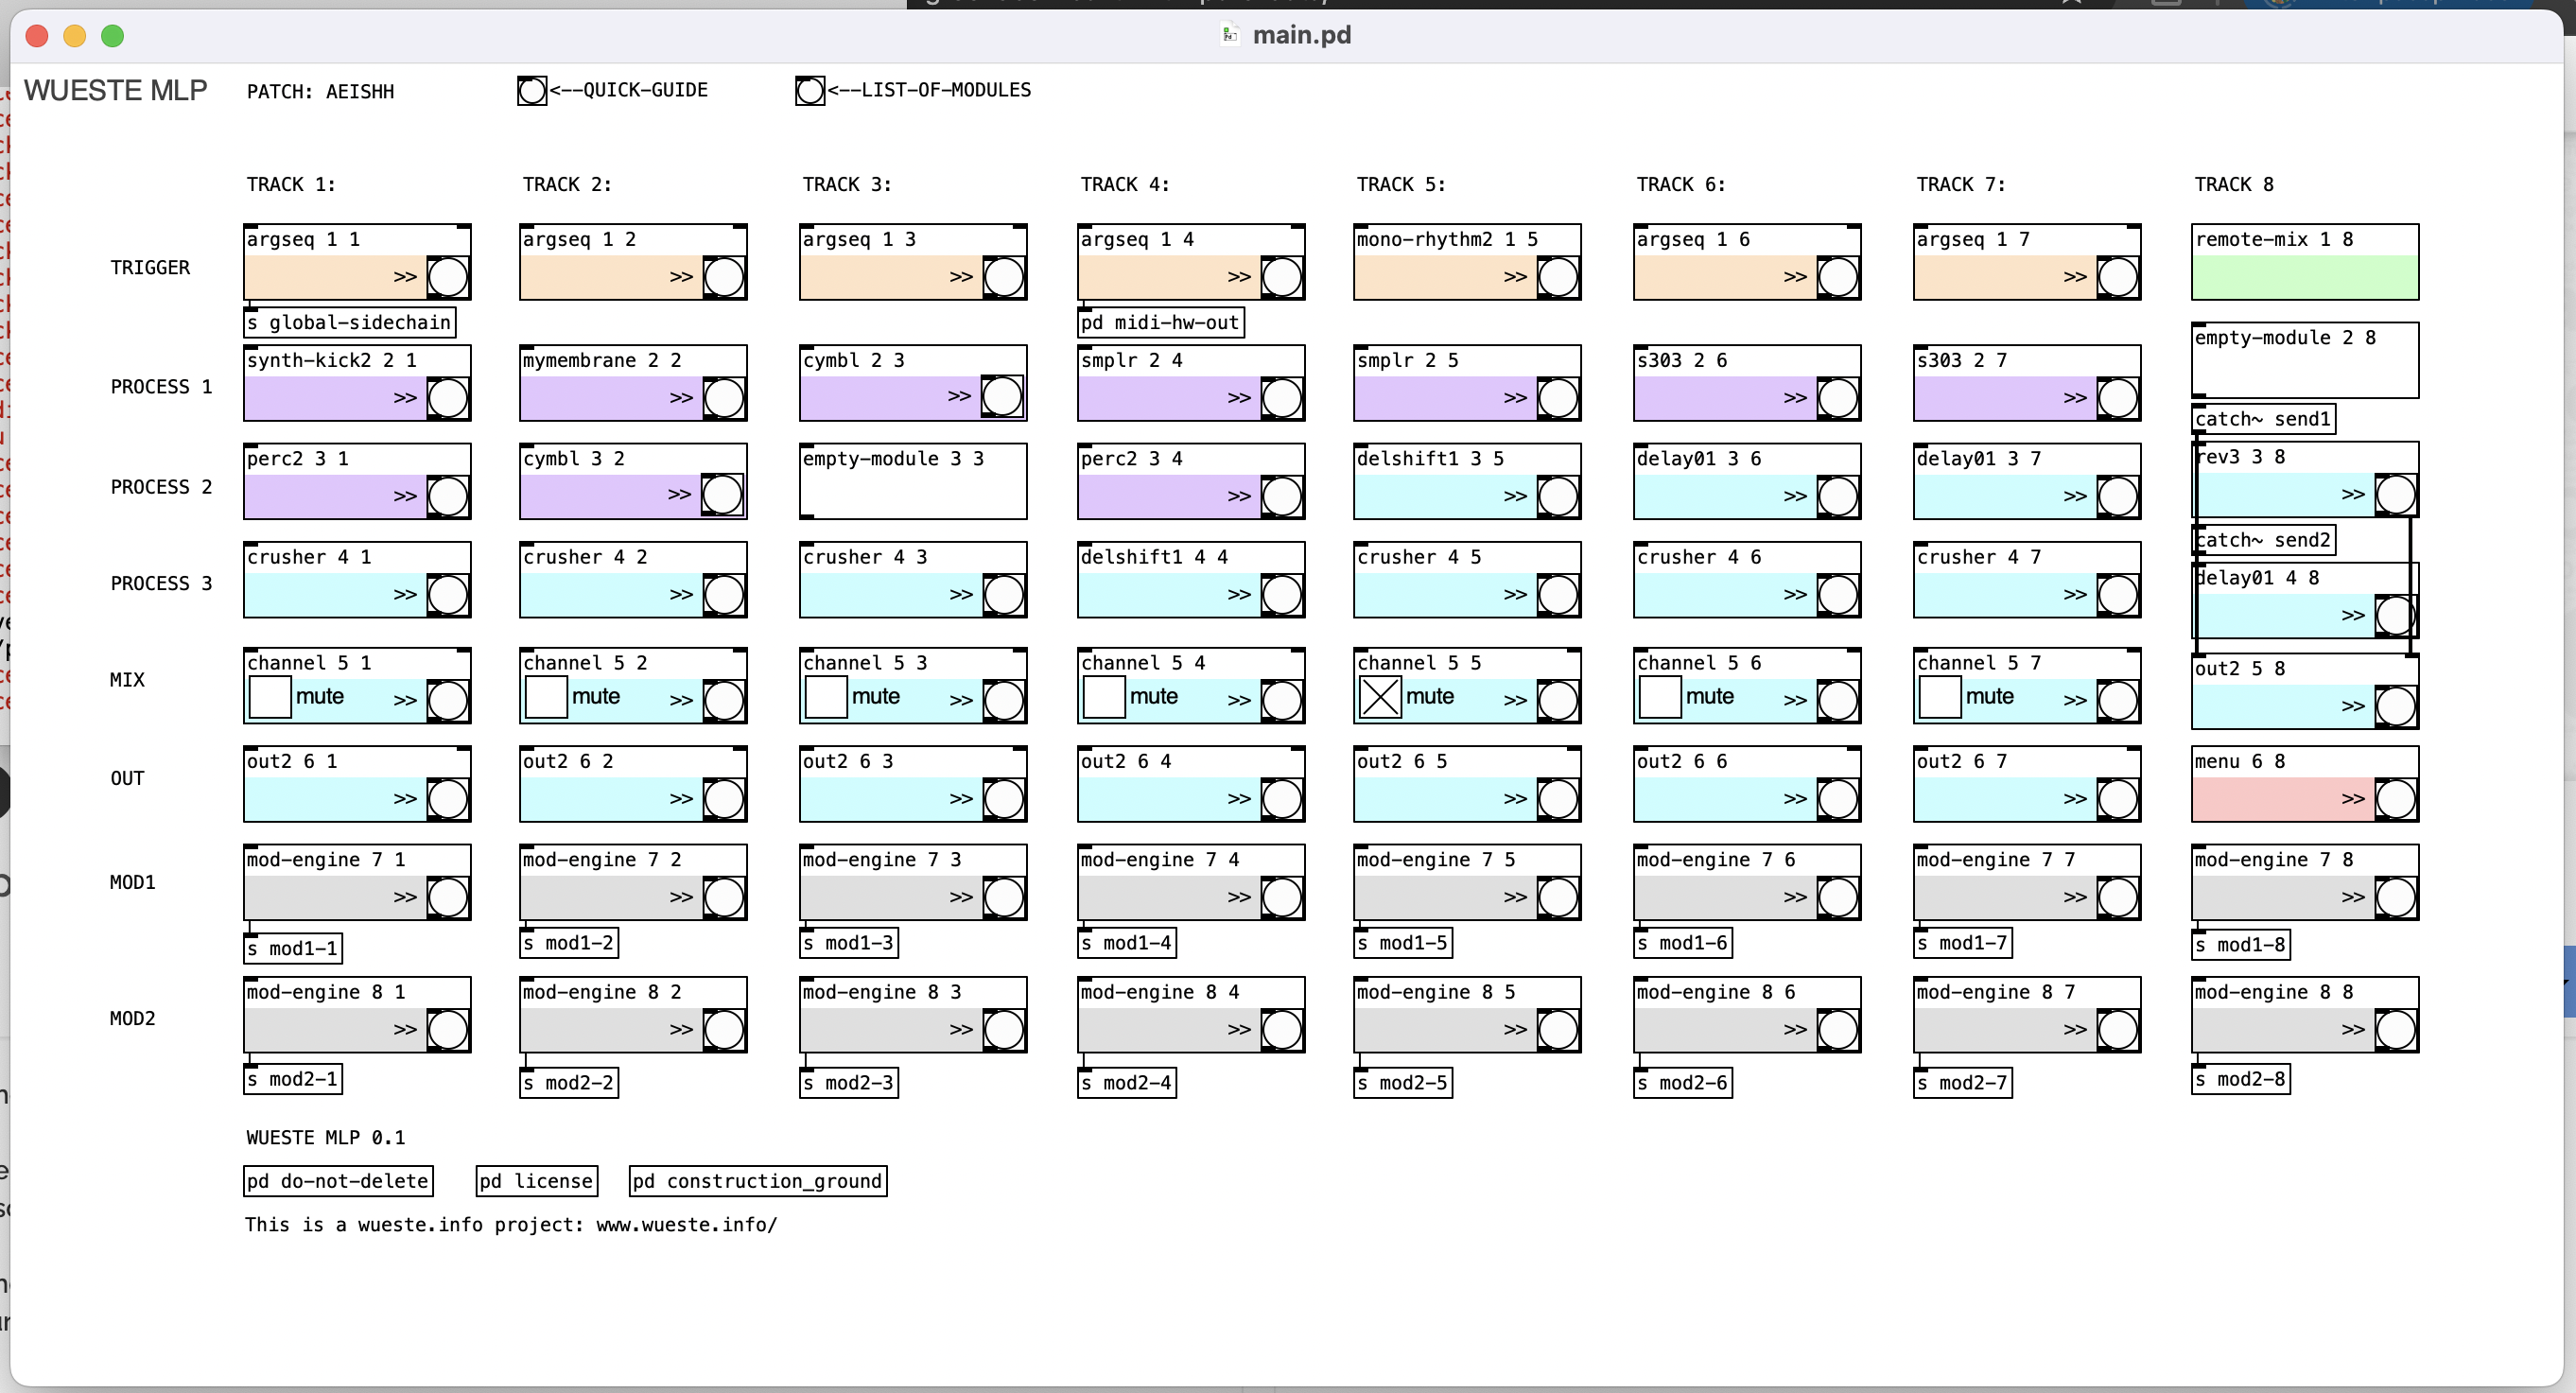Expand smplr 2 4 with its >> arrow
Screen dimensions: 2576x1393
tap(1239, 398)
